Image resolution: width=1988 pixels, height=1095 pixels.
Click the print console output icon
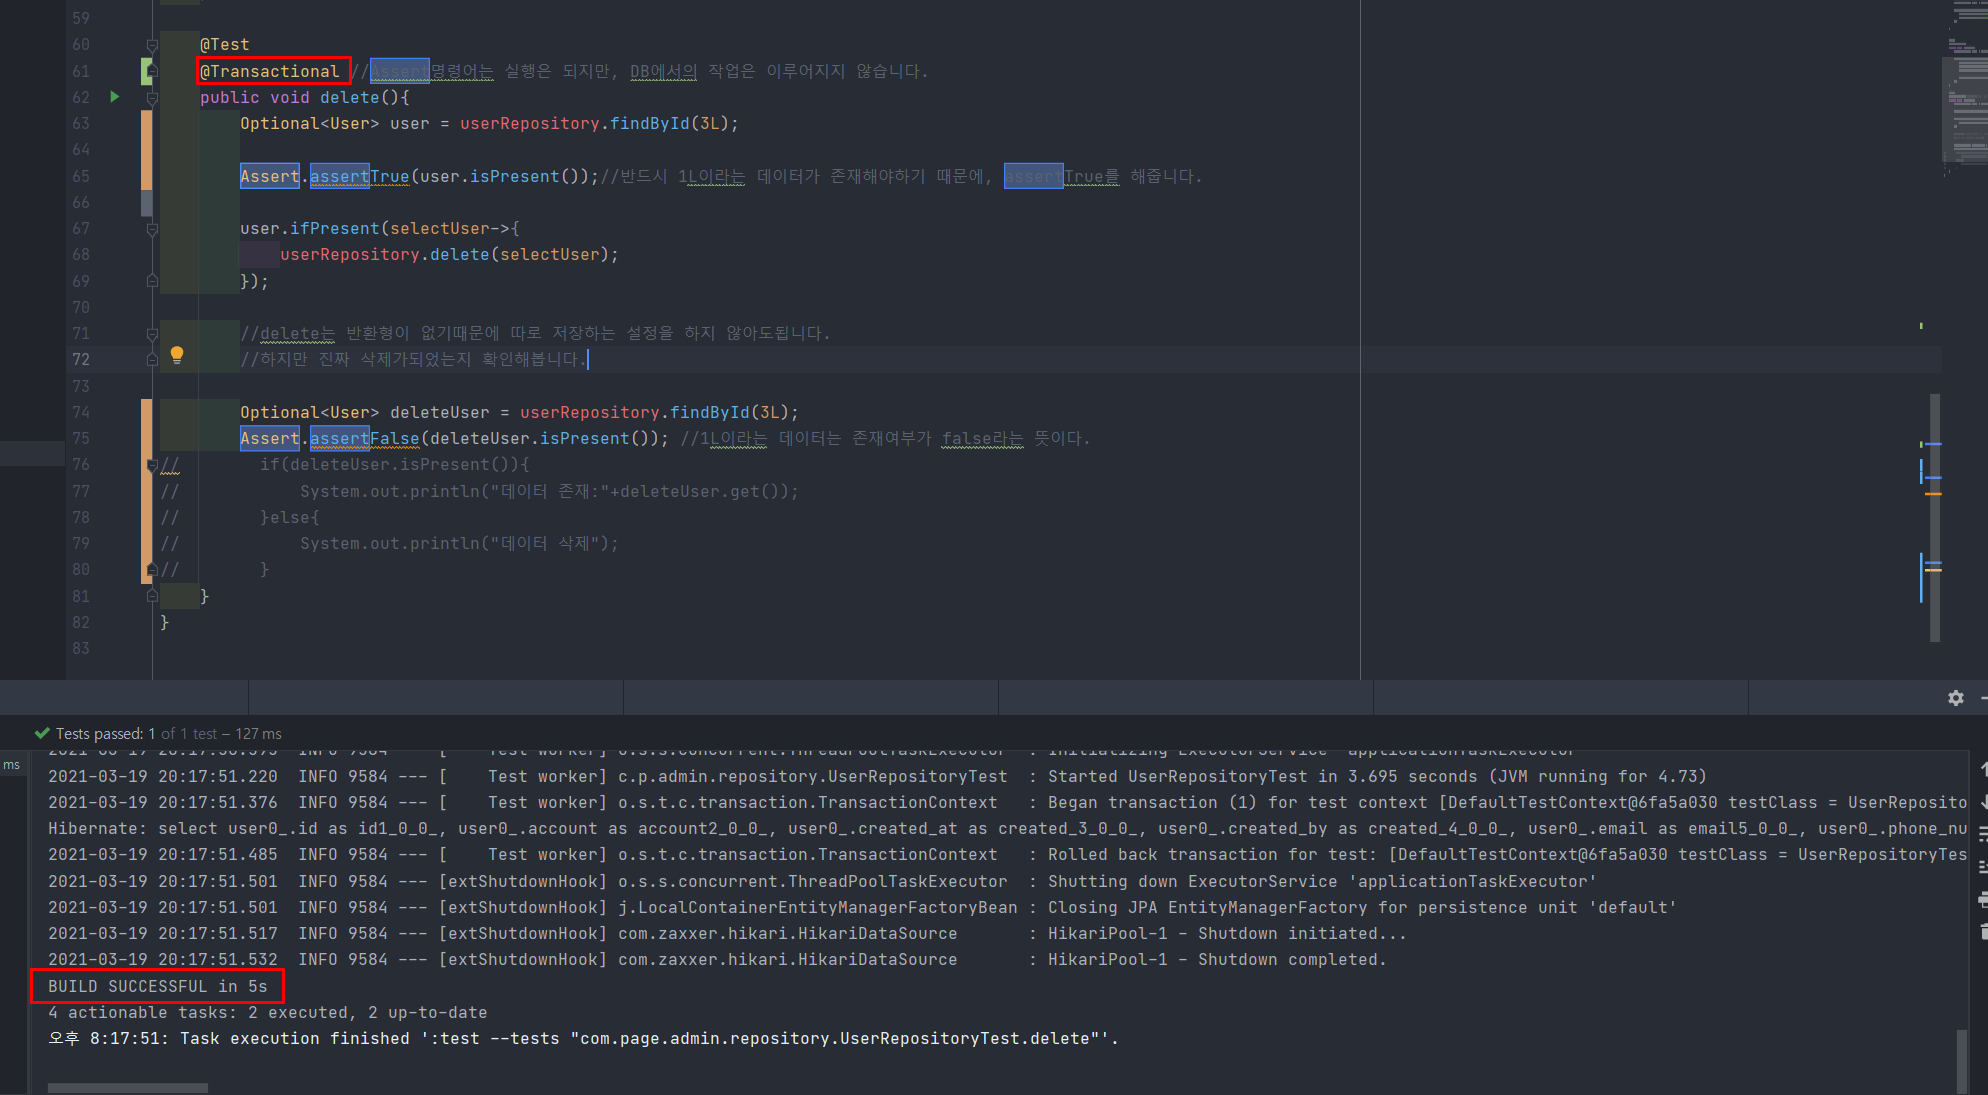(1982, 900)
